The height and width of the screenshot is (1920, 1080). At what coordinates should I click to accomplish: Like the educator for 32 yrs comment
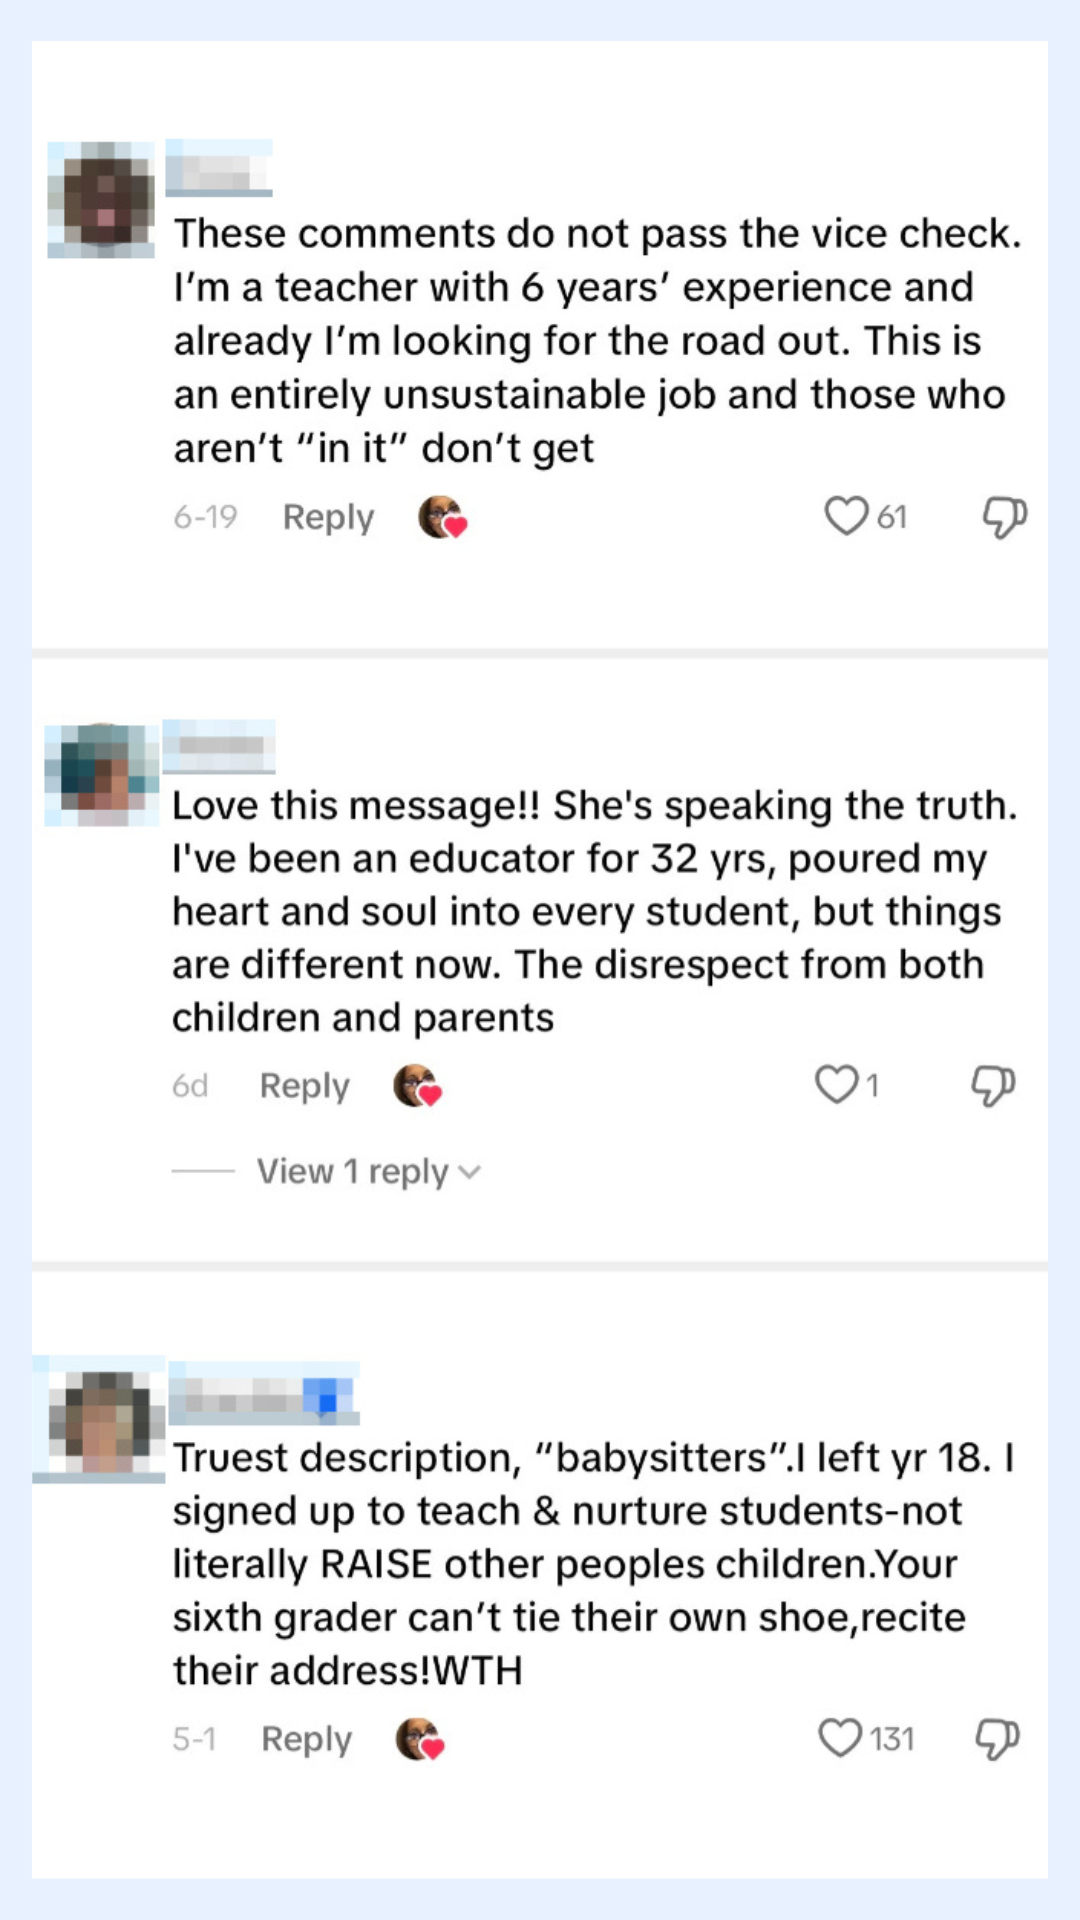point(836,1084)
